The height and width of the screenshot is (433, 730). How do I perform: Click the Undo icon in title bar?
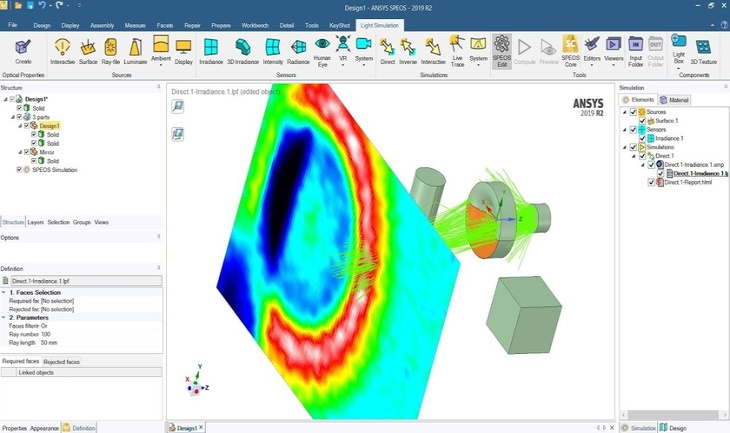(42, 6)
